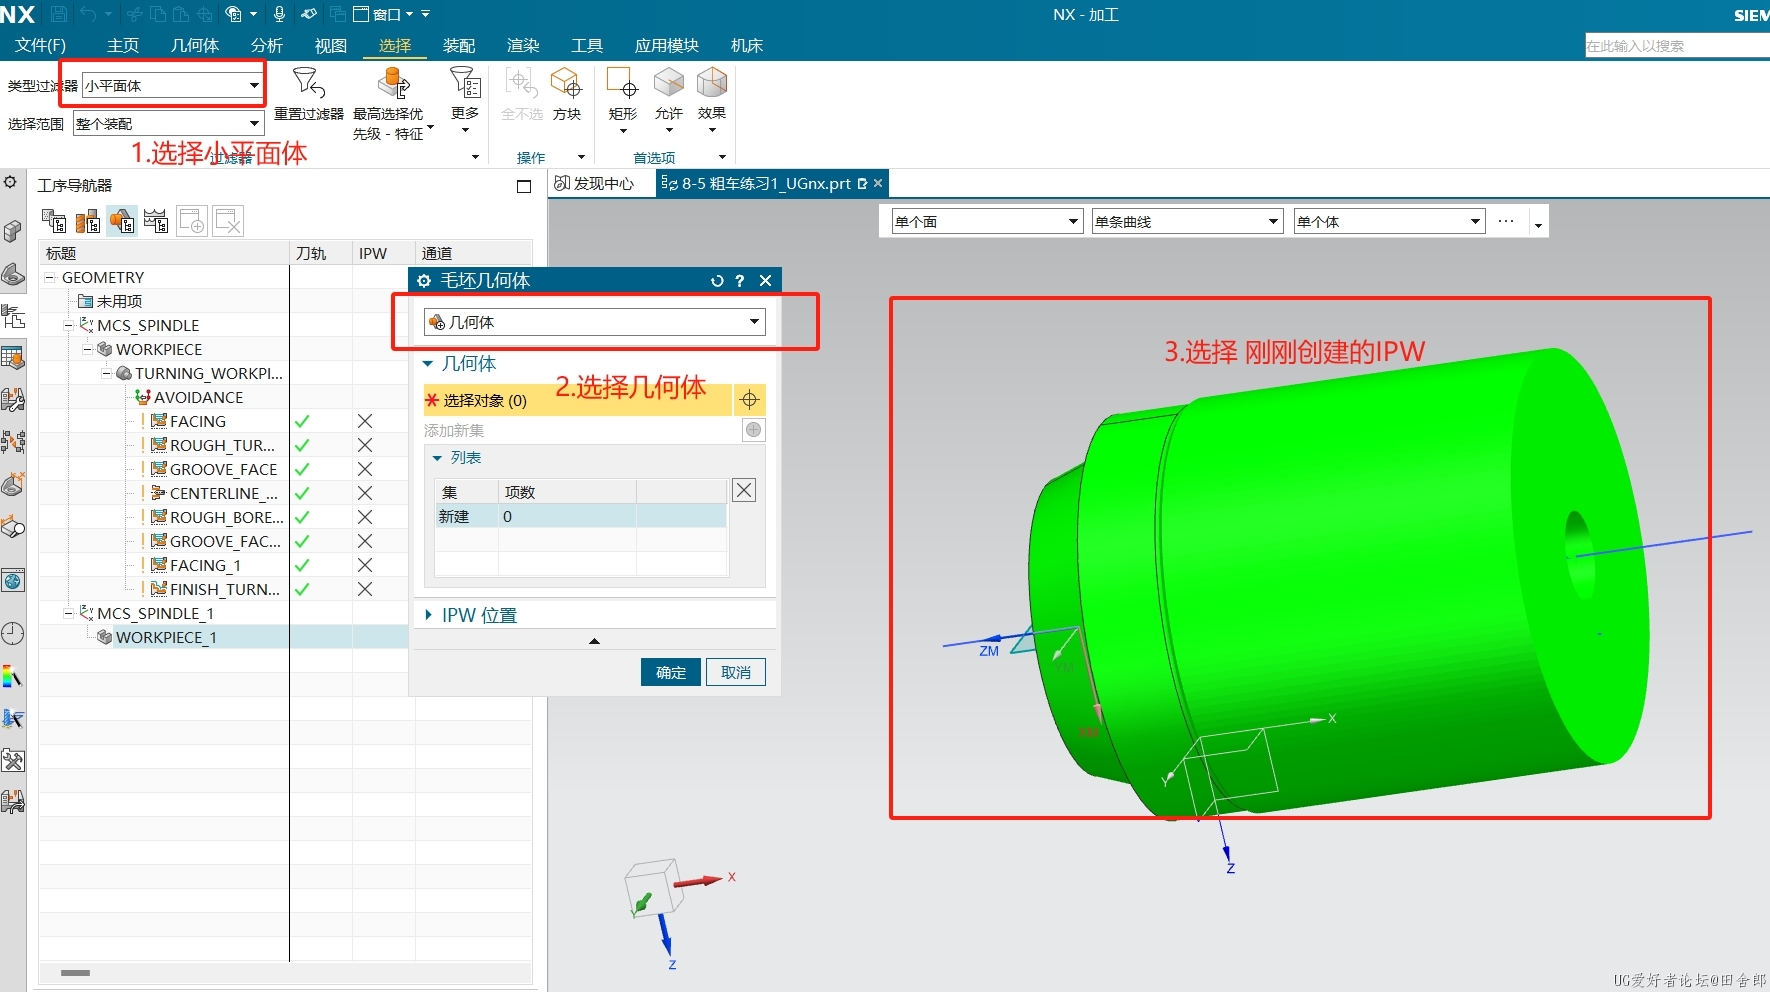Open the 单个面 face rule dropdown
This screenshot has width=1770, height=992.
point(987,222)
